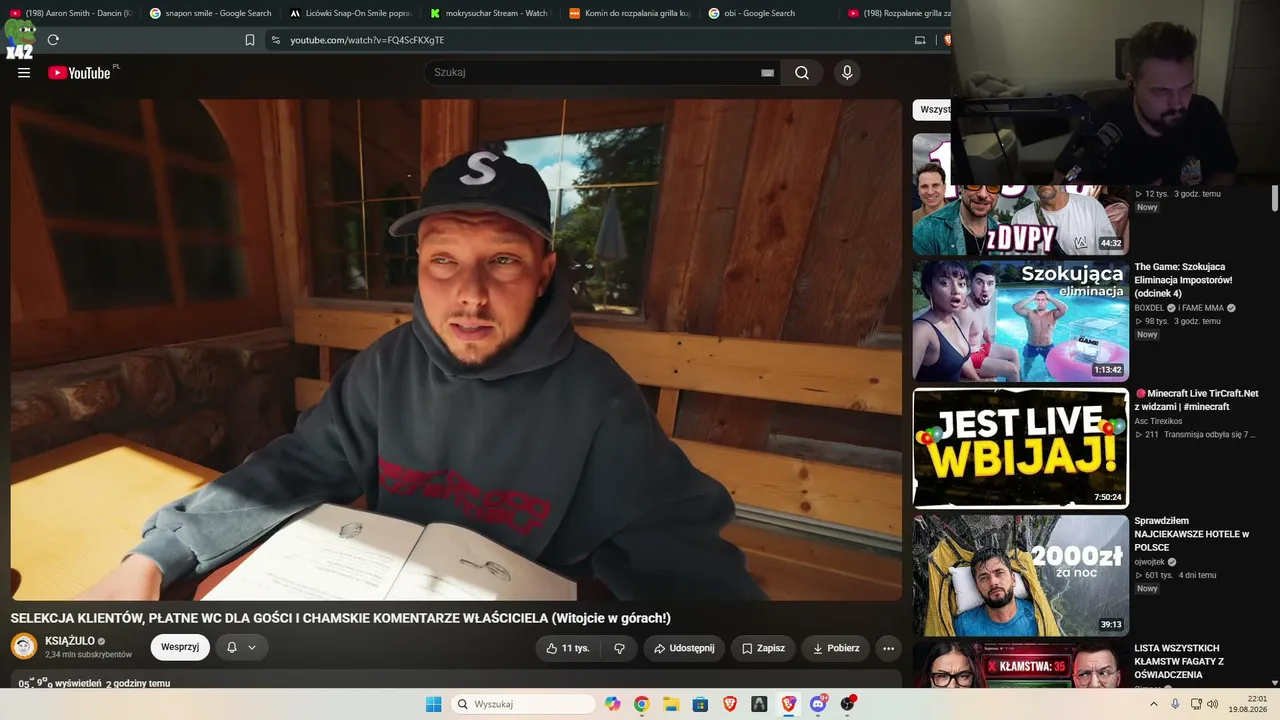
Task: Open Lista Wszystkich Kłamstw Fagaty title
Action: 1179,661
